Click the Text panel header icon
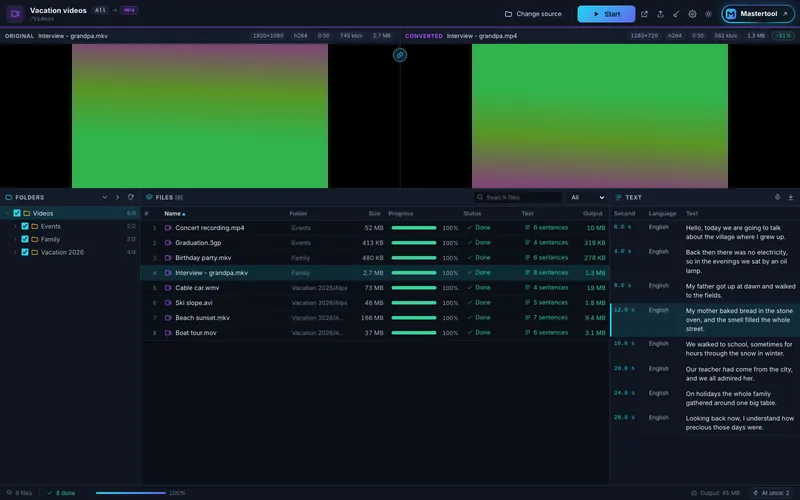This screenshot has height=500, width=800. click(x=618, y=197)
